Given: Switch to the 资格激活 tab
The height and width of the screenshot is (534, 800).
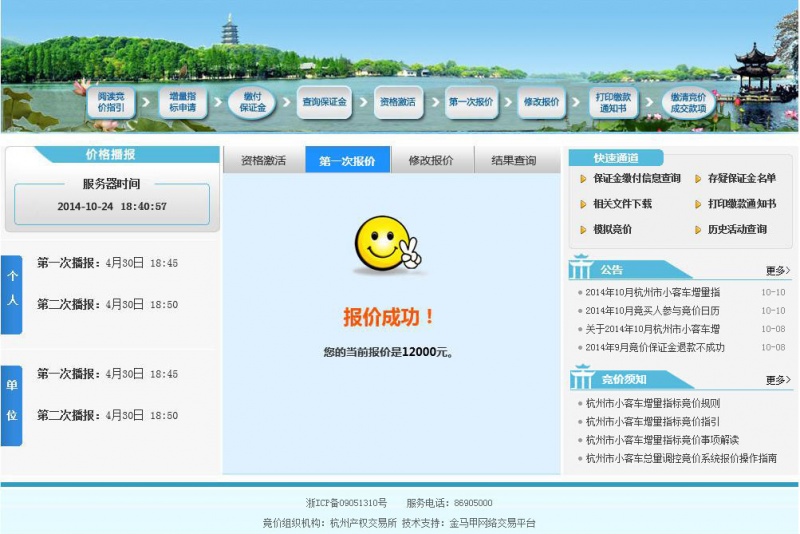Looking at the screenshot, I should tap(263, 161).
